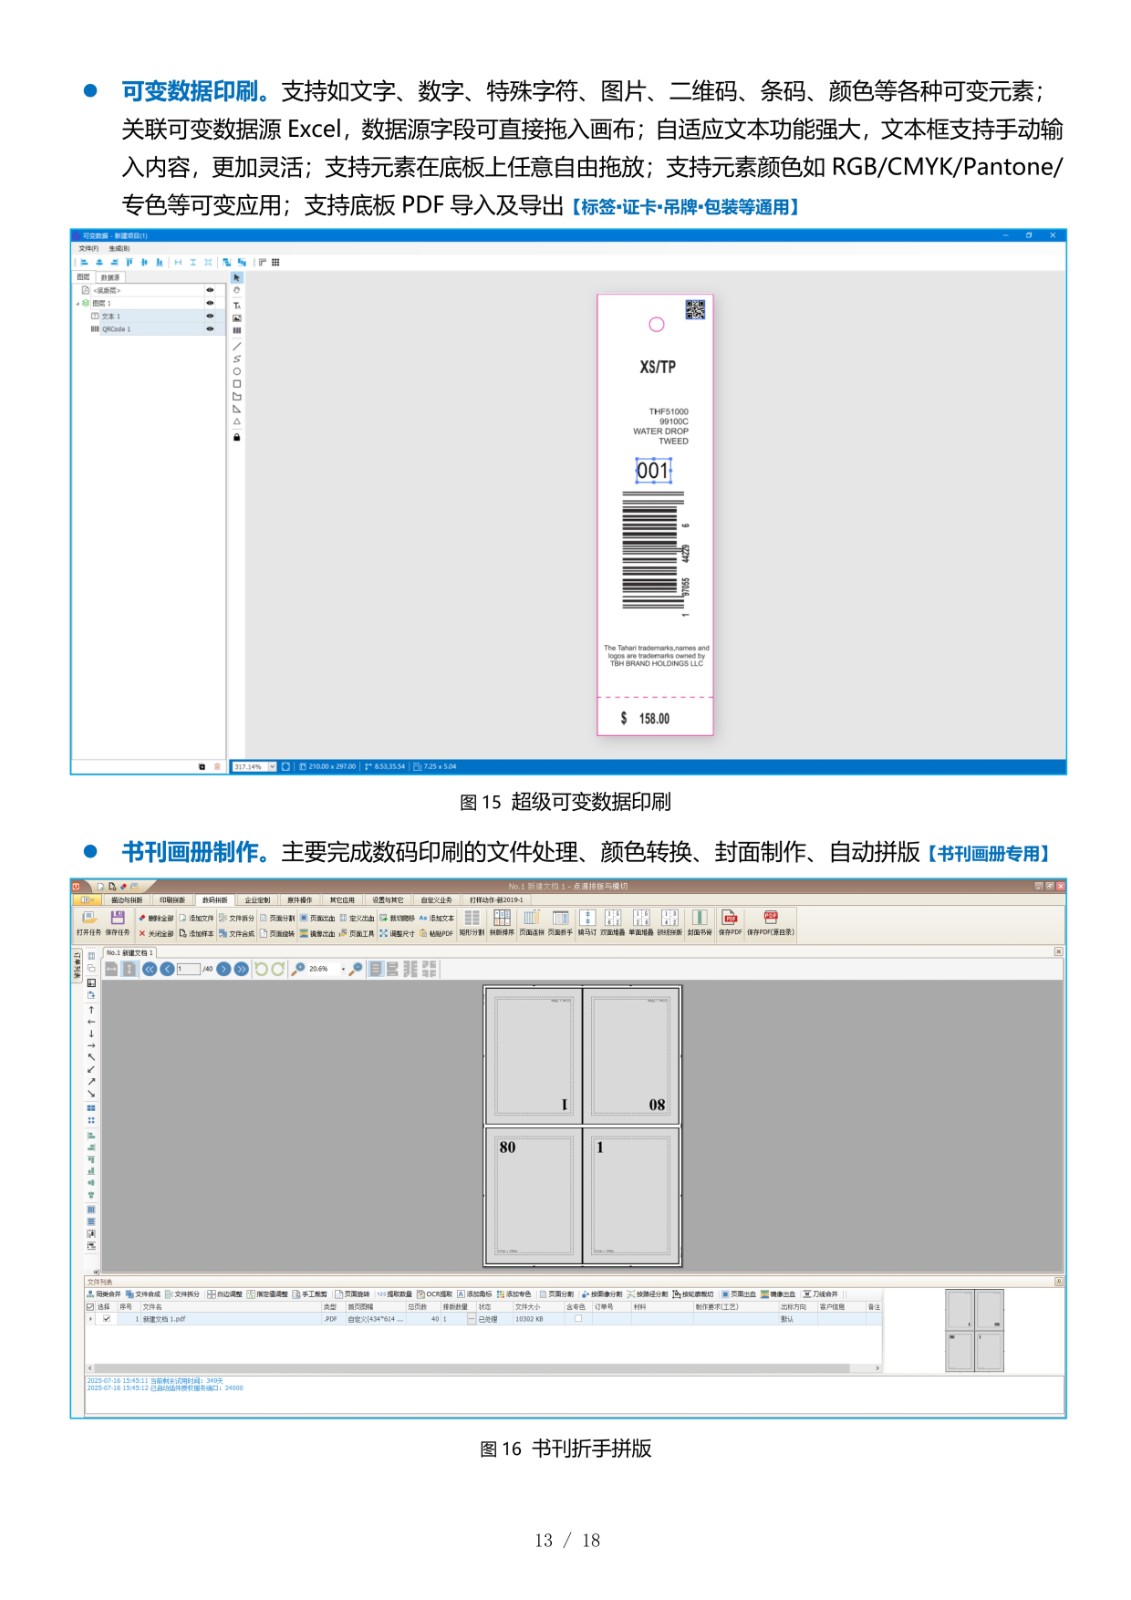Collapse the 图层 1 tree node

pyautogui.click(x=77, y=303)
